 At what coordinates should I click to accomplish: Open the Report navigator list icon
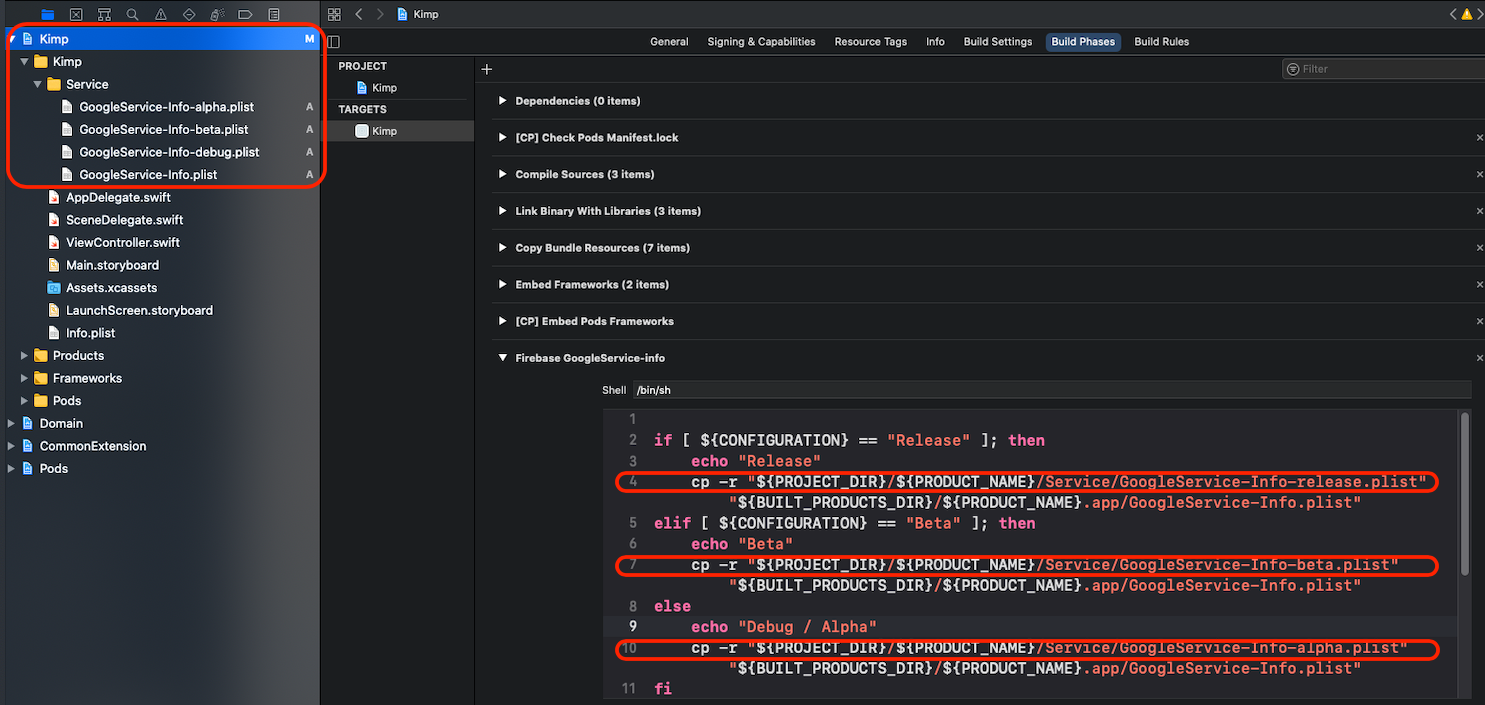point(274,15)
